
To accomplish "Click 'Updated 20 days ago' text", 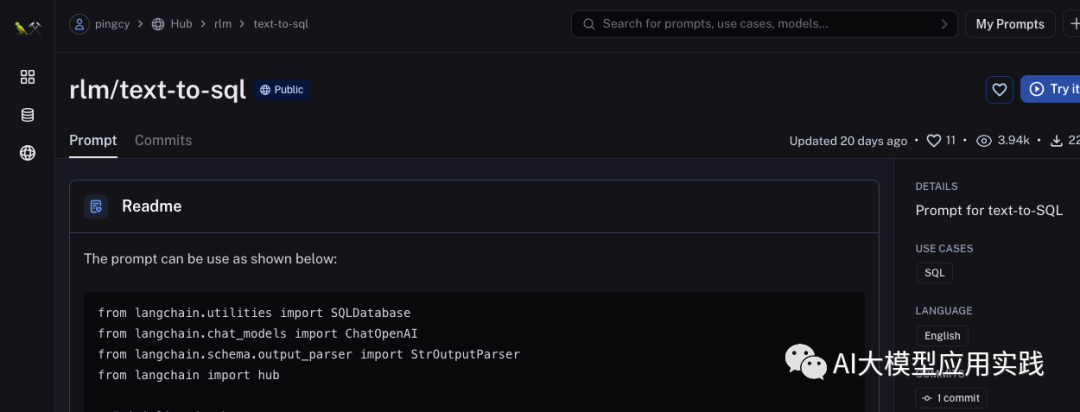I will (x=848, y=141).
